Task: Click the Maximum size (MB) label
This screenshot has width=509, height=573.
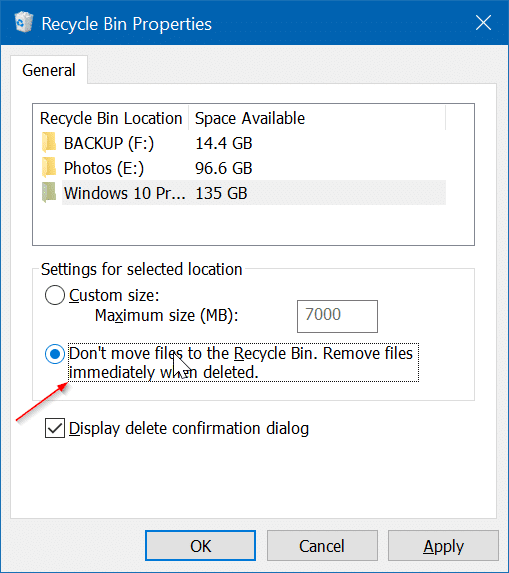Action: click(167, 316)
